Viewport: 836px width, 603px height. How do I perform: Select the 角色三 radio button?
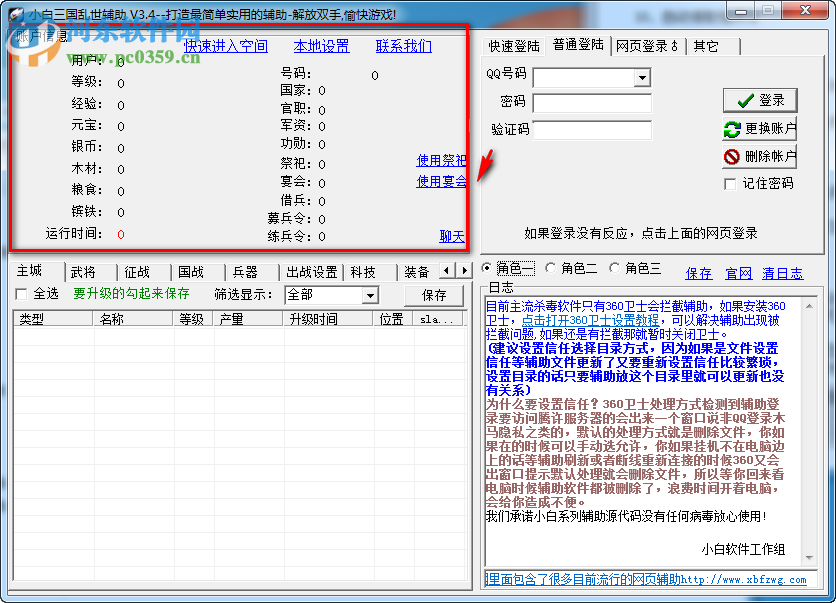[x=615, y=268]
